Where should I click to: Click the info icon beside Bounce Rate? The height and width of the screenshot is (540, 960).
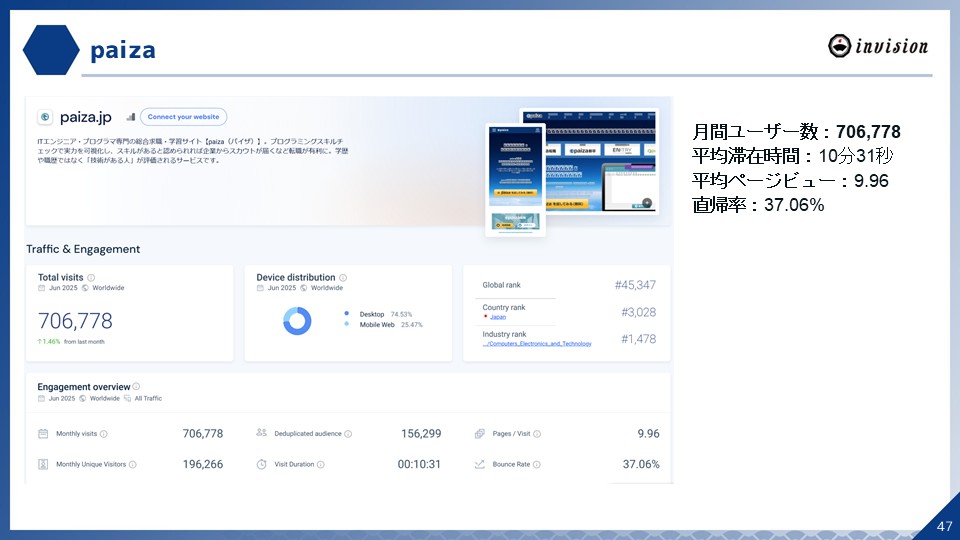point(536,464)
